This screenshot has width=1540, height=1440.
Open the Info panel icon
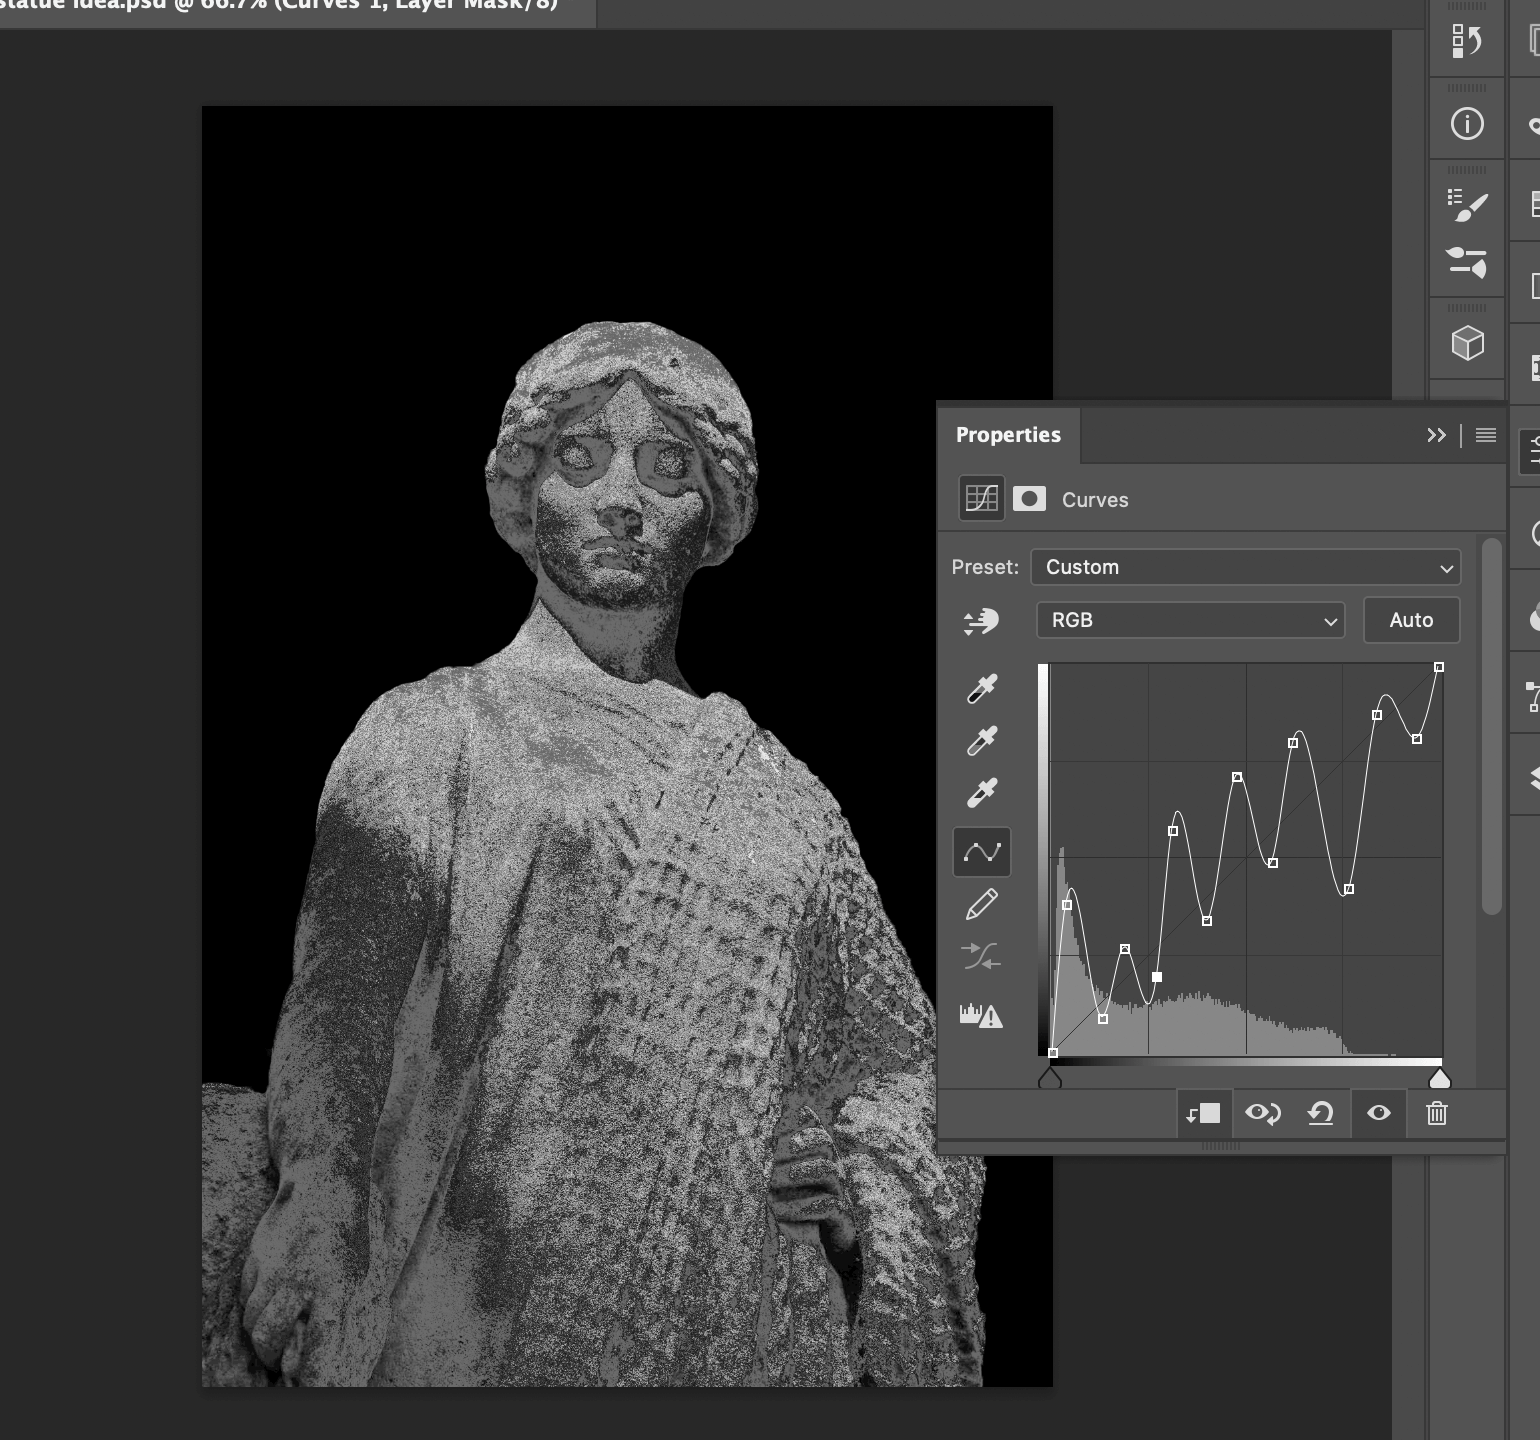pos(1467,124)
